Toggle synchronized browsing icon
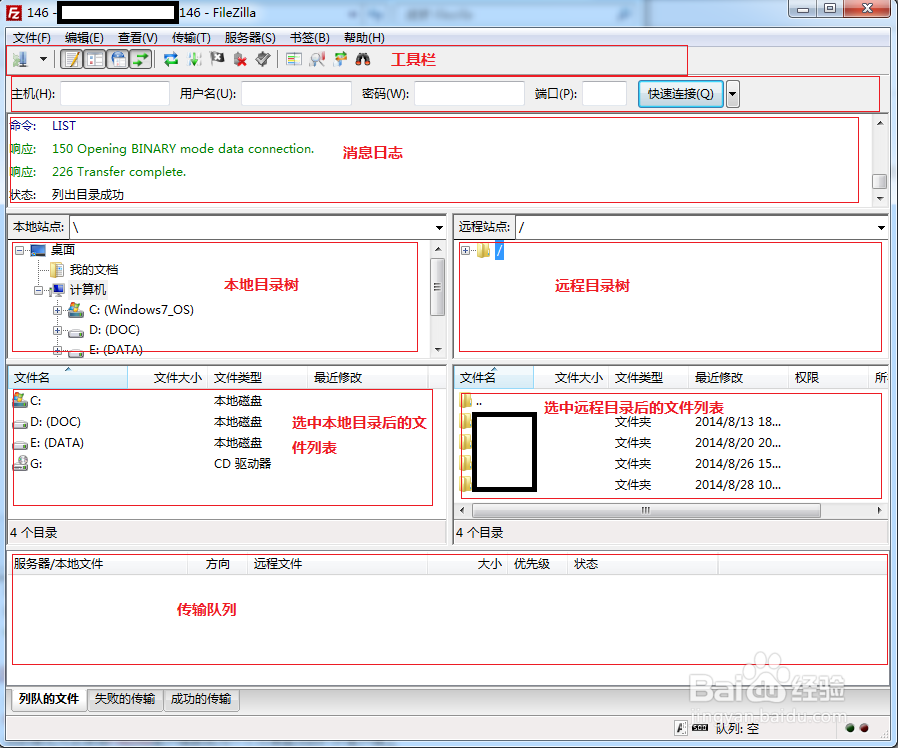The height and width of the screenshot is (748, 898). 340,59
